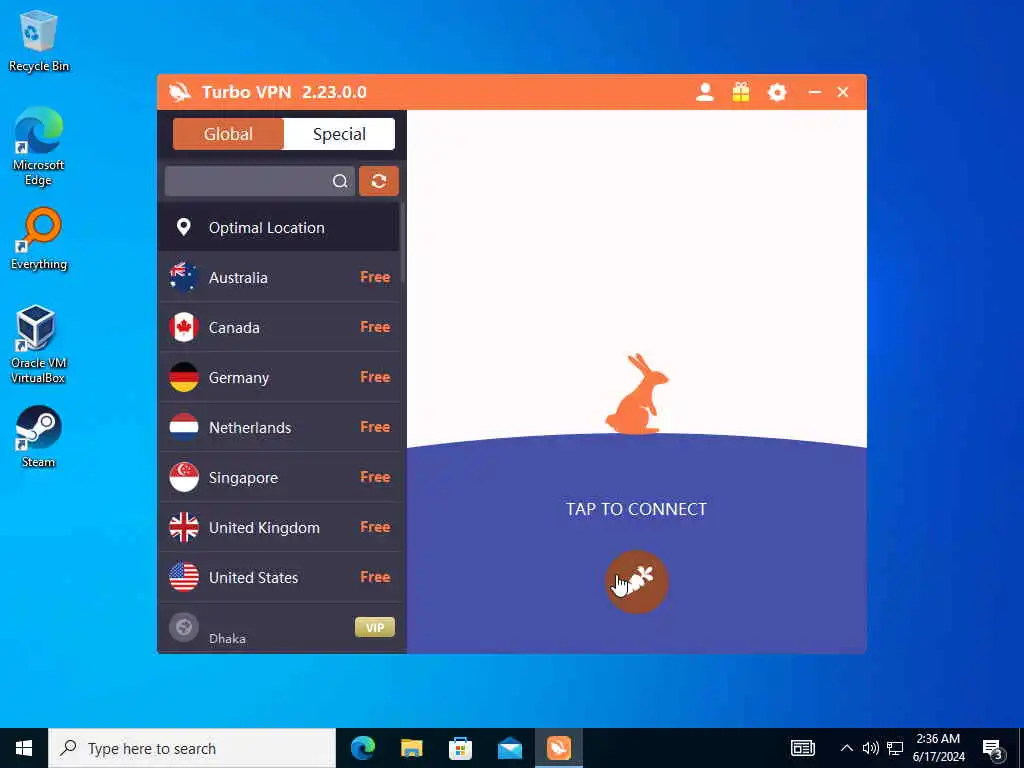Image resolution: width=1024 pixels, height=768 pixels.
Task: Open the Recycle Bin desktop icon
Action: click(39, 40)
